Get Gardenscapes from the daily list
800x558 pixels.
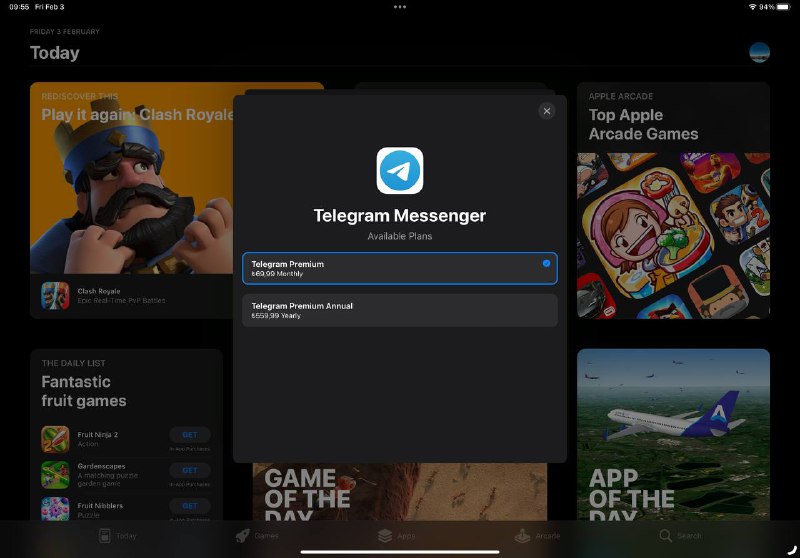point(190,470)
